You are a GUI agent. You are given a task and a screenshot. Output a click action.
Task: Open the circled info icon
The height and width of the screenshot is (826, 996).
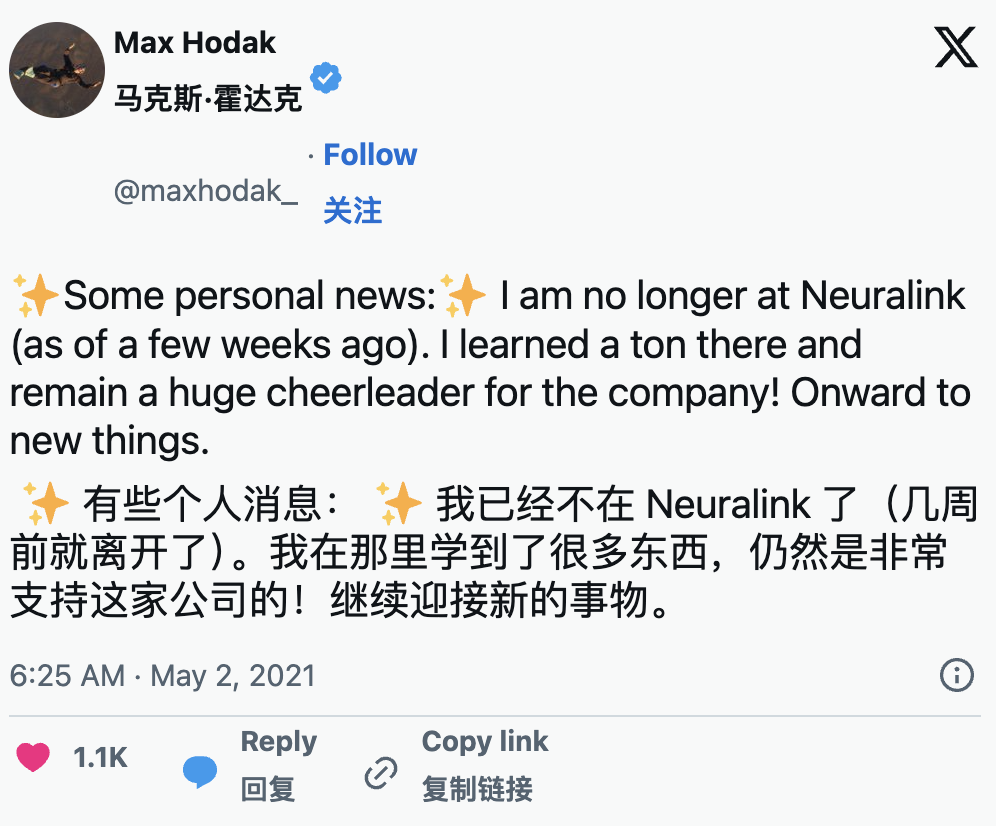[957, 675]
